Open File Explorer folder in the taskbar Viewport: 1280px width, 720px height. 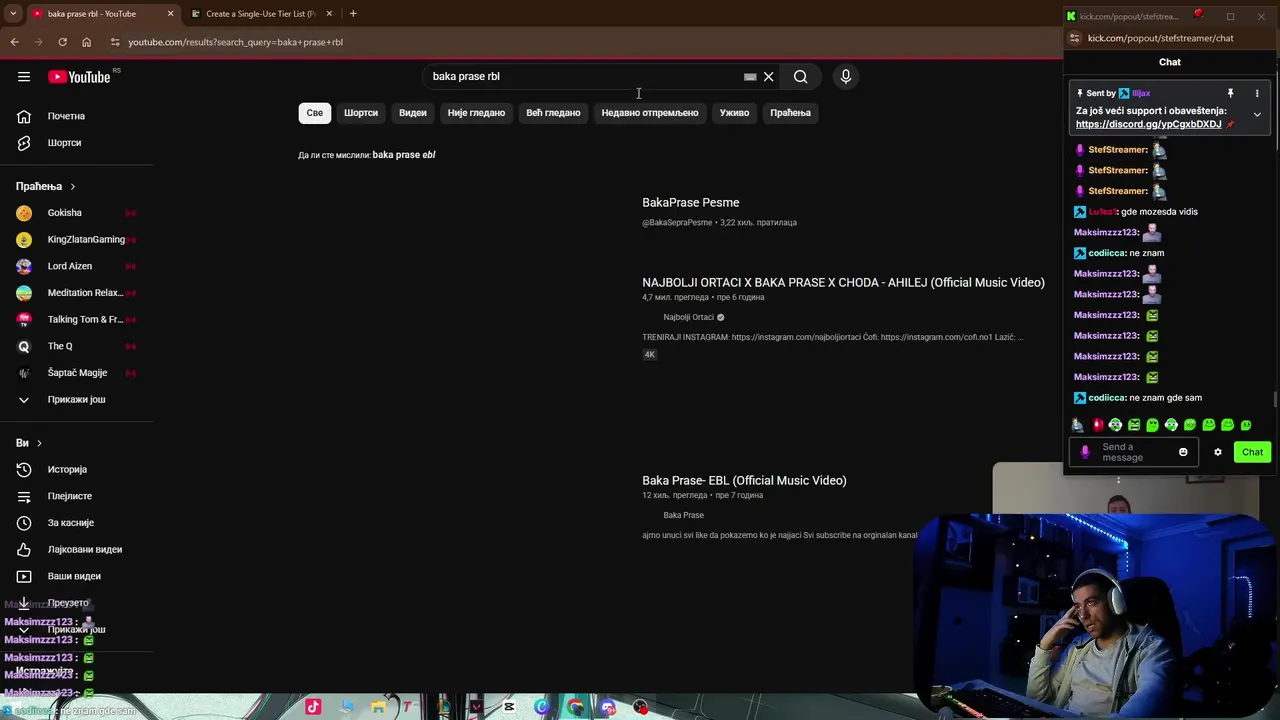tap(378, 707)
